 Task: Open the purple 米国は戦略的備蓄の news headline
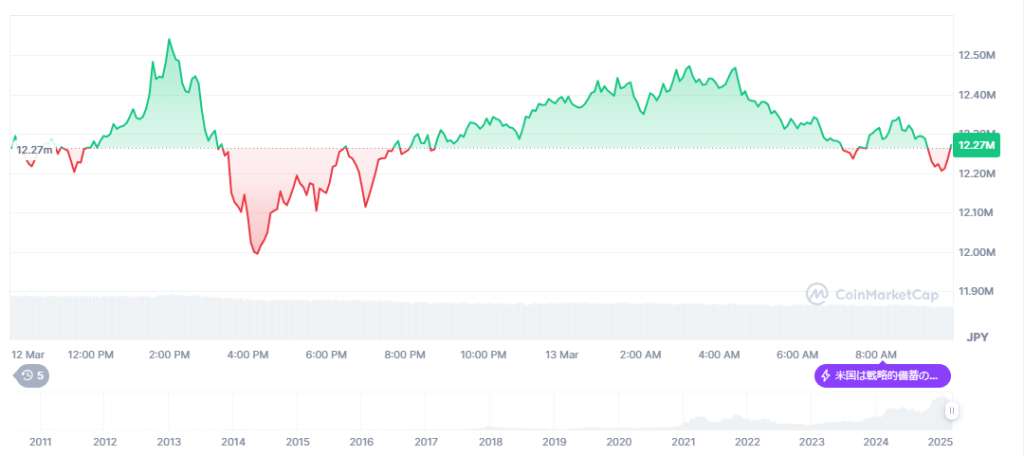(885, 376)
